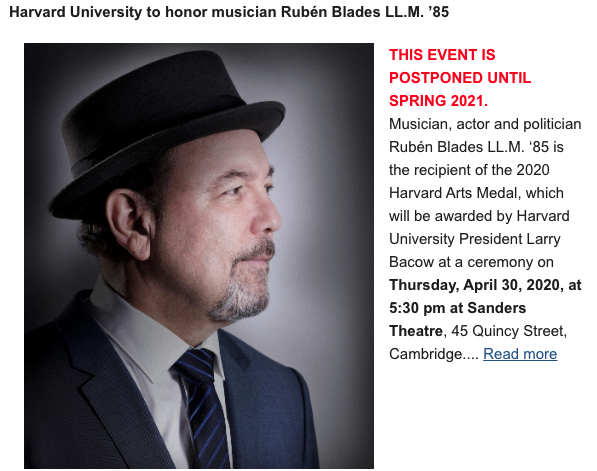Click "Bacow at a ceremony on" line
The width and height of the screenshot is (597, 471).
coord(471,262)
